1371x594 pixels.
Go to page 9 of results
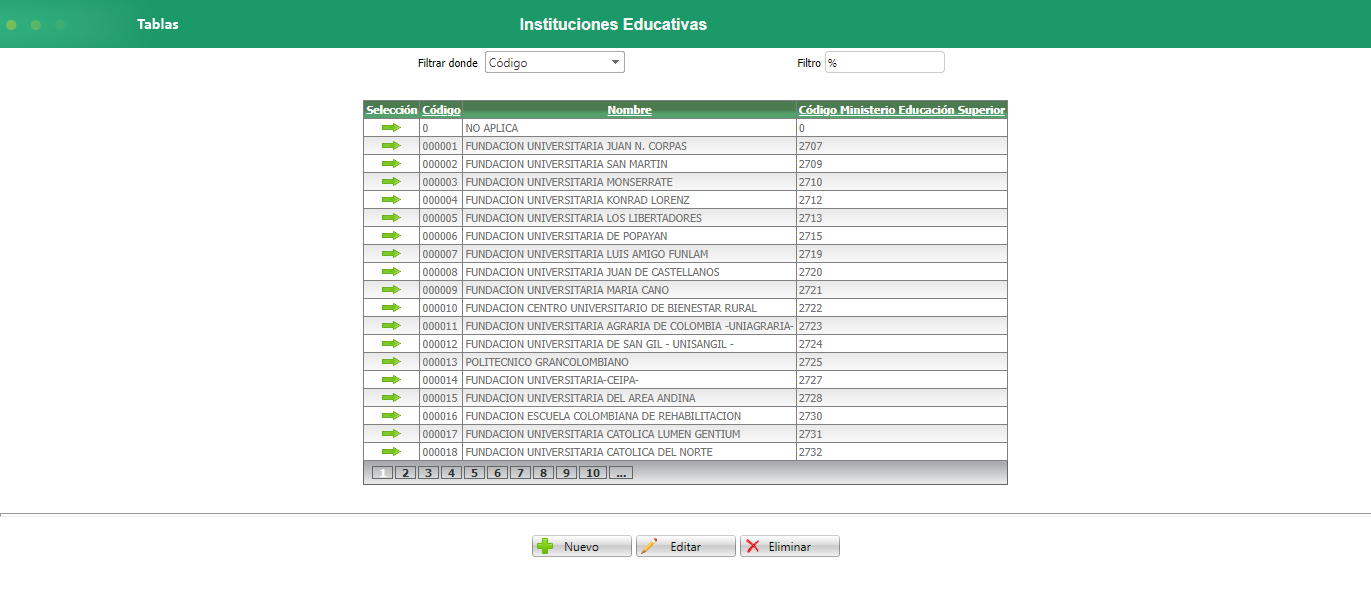[566, 473]
